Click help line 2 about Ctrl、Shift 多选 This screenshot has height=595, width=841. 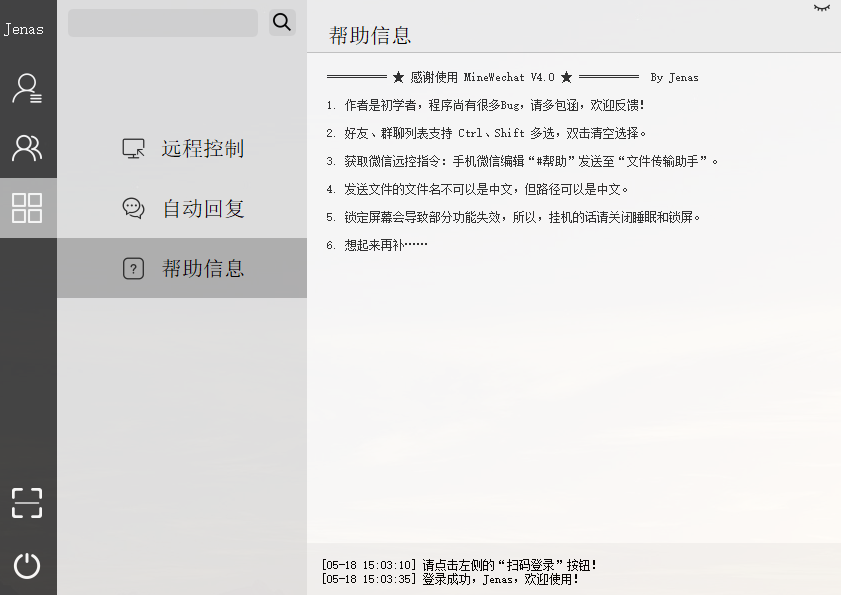click(486, 133)
